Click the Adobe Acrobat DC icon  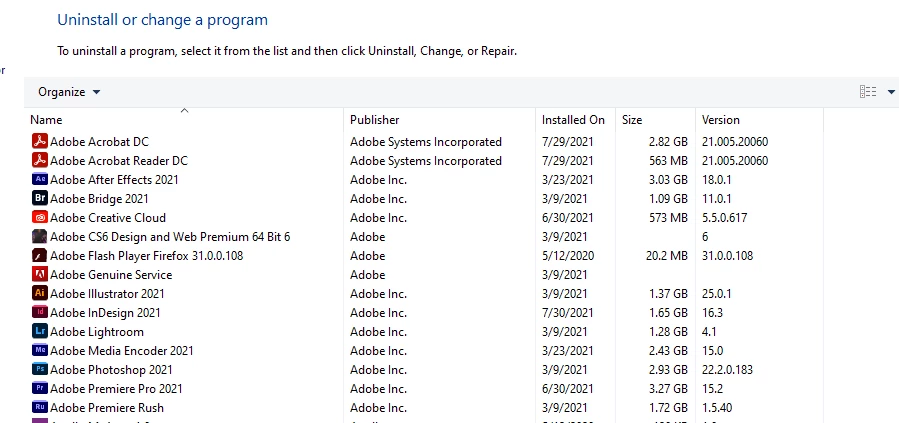pyautogui.click(x=40, y=142)
